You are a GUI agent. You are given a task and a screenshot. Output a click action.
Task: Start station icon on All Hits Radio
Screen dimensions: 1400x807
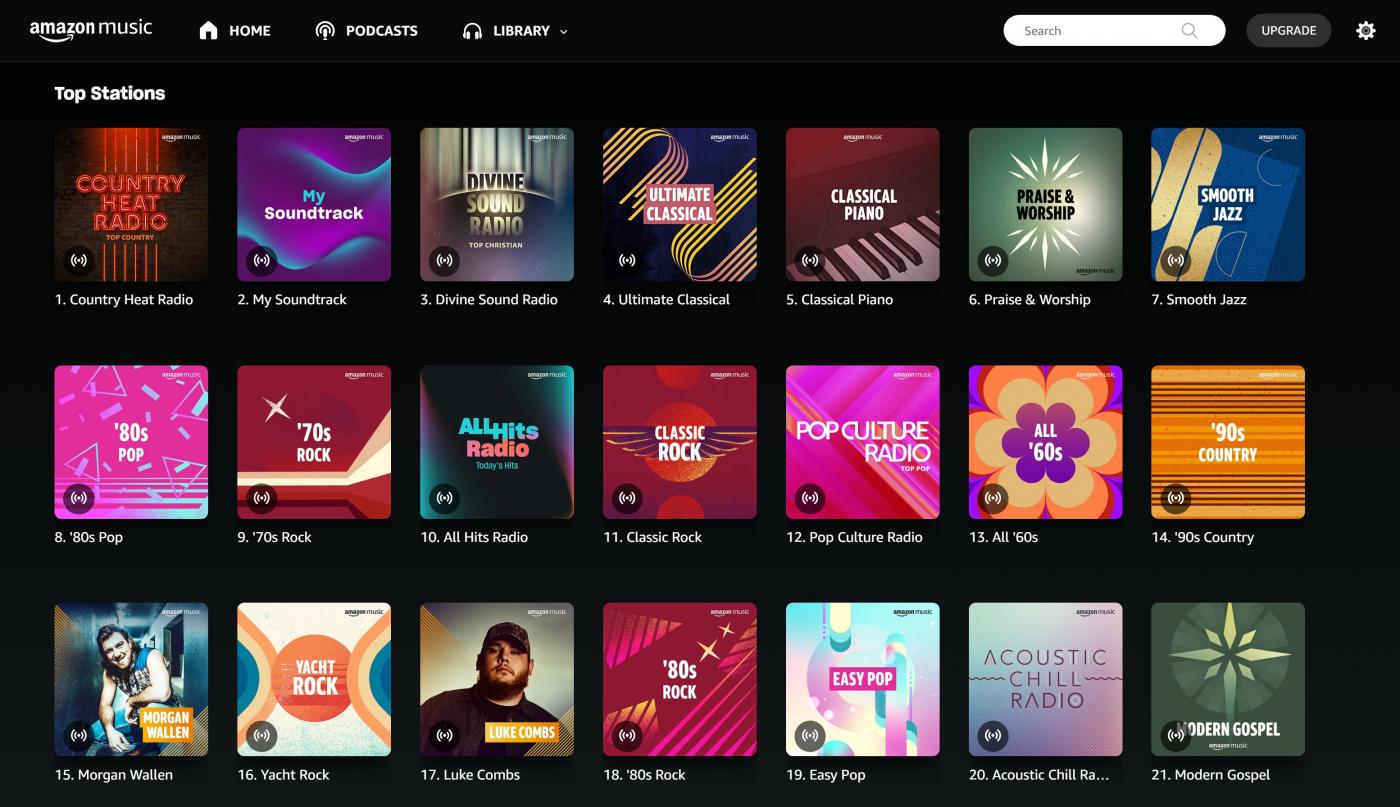pos(445,497)
